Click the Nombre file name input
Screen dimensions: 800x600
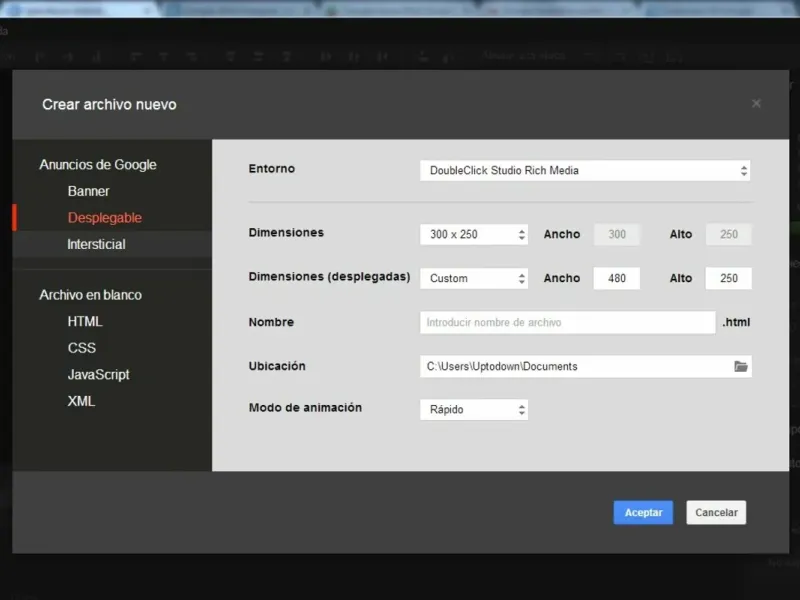[567, 322]
